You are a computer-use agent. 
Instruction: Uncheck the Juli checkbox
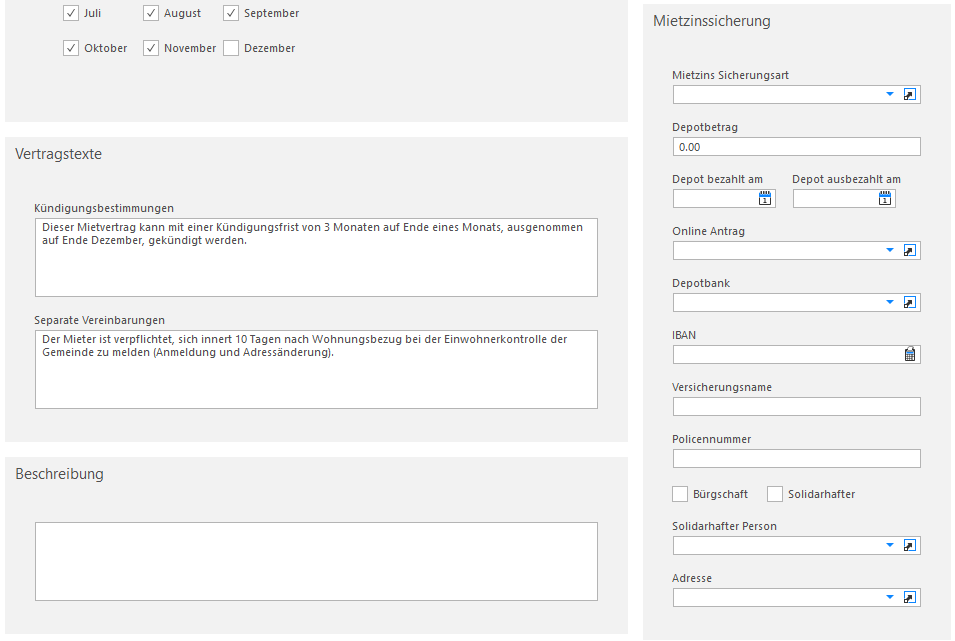[71, 13]
